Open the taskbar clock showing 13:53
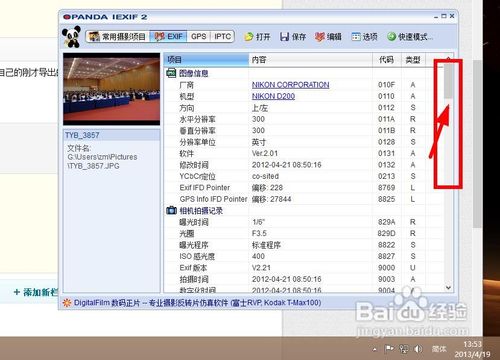 (472, 349)
